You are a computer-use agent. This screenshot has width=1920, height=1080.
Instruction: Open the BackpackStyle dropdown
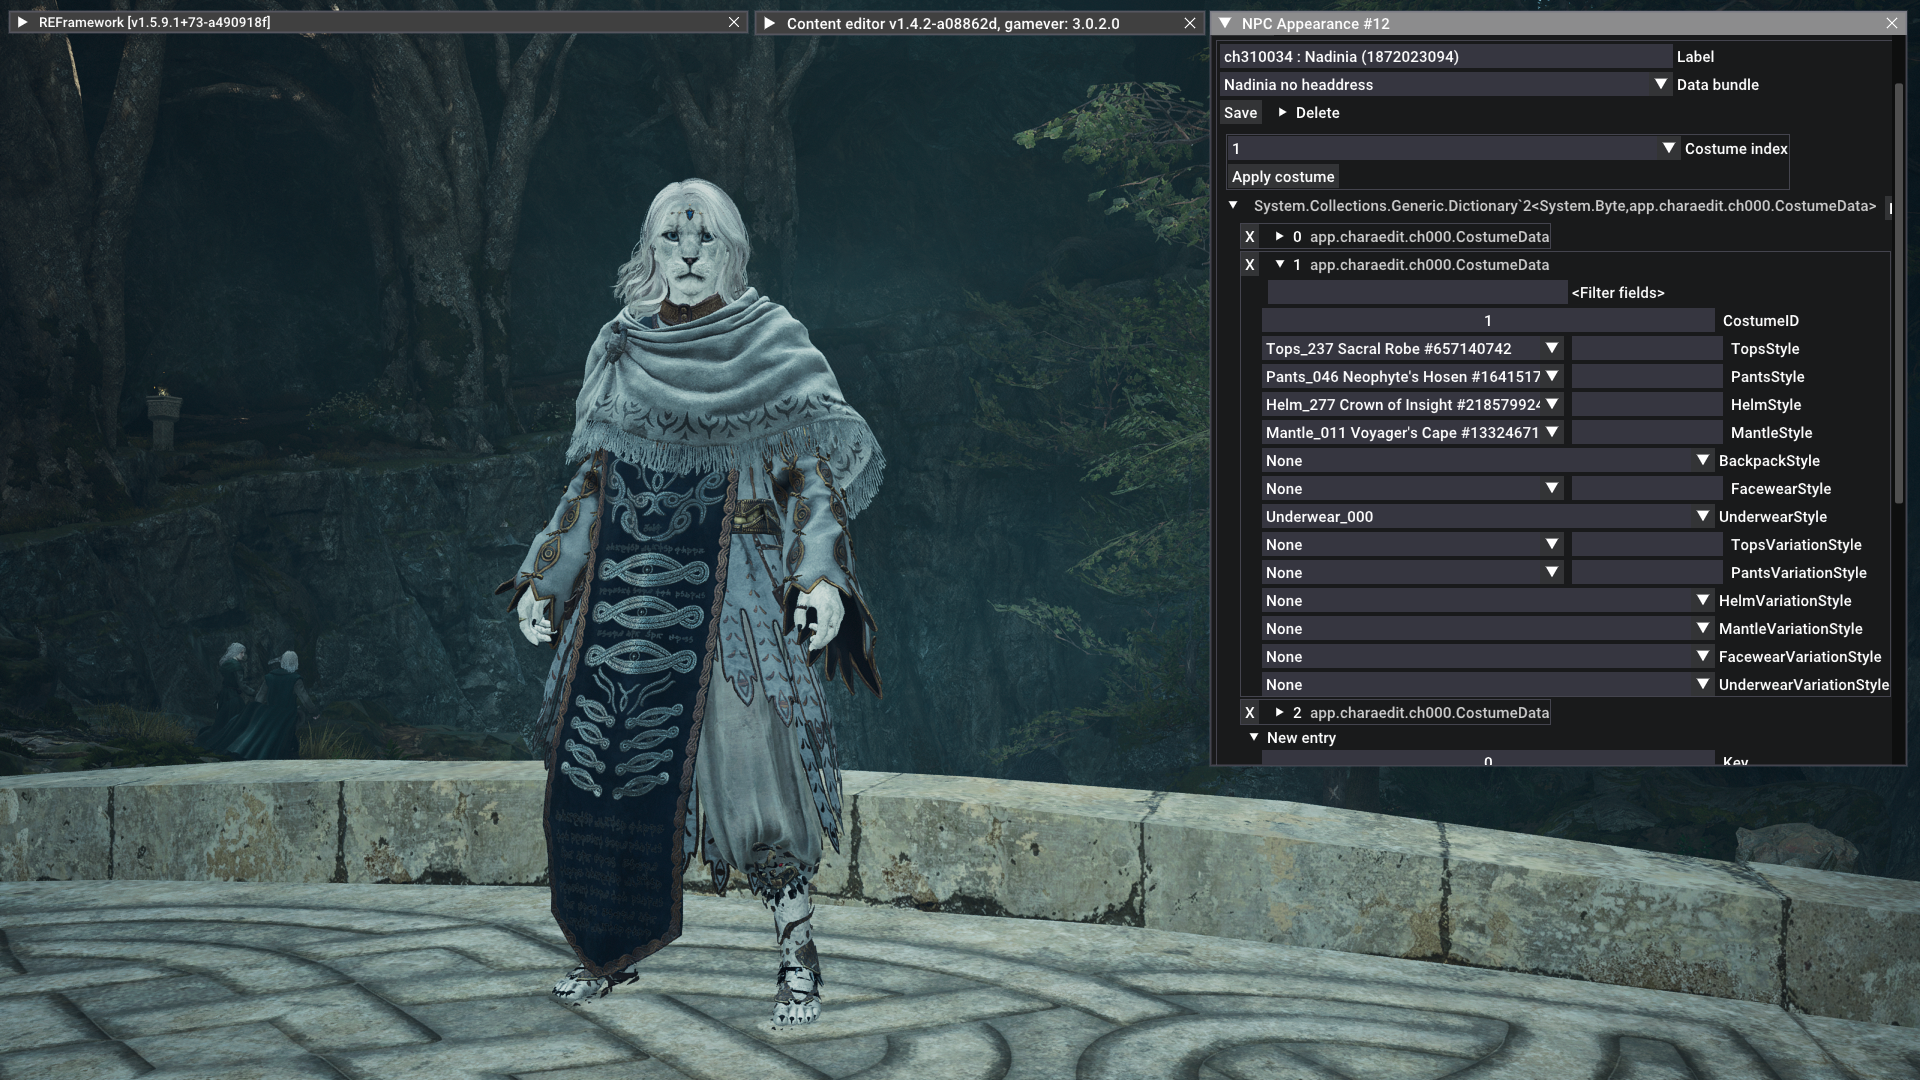pyautogui.click(x=1488, y=461)
